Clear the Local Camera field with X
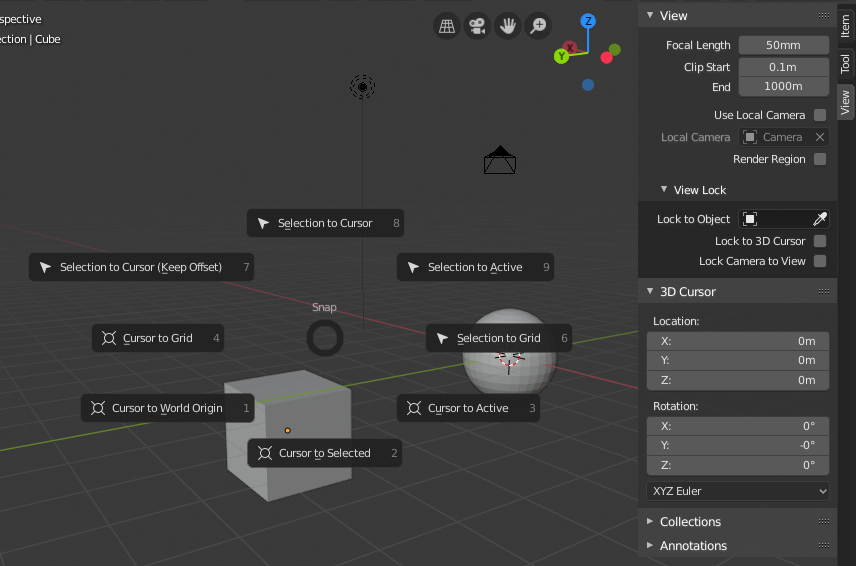This screenshot has height=566, width=856. click(x=820, y=137)
